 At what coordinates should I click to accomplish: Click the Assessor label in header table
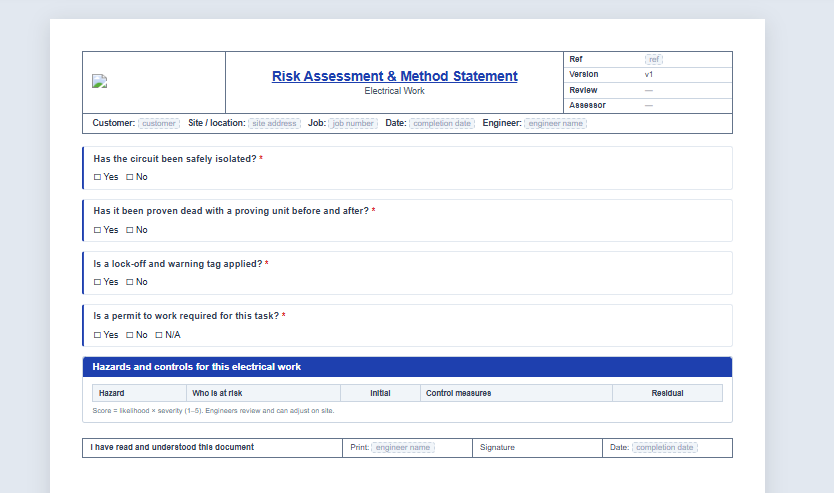(587, 105)
